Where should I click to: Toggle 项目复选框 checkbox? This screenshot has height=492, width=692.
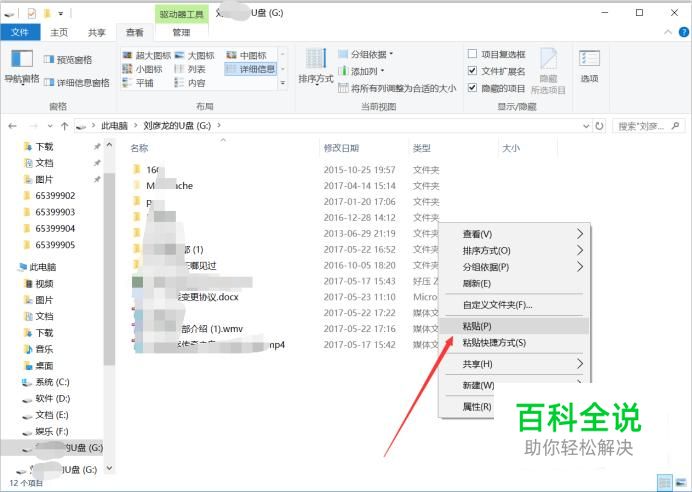[472, 54]
